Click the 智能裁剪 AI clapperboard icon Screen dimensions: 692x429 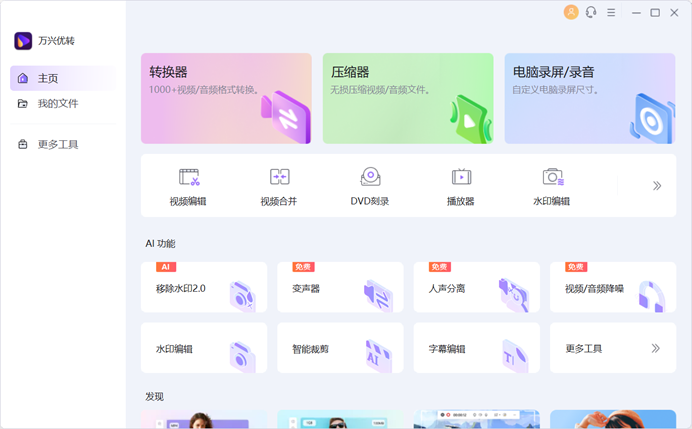(379, 356)
